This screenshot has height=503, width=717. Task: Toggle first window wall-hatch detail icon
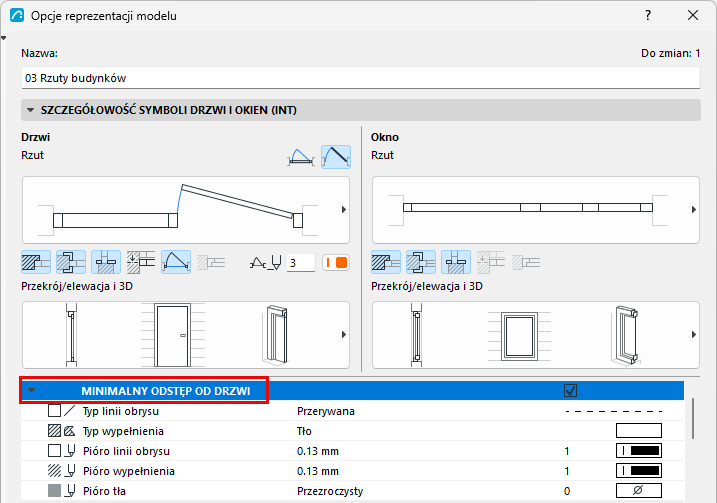click(x=386, y=262)
